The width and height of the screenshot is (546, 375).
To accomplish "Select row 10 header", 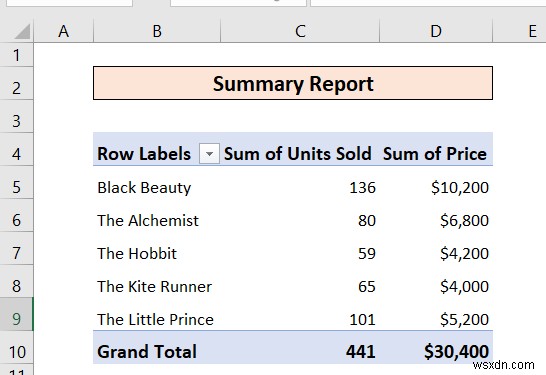I will coord(16,347).
